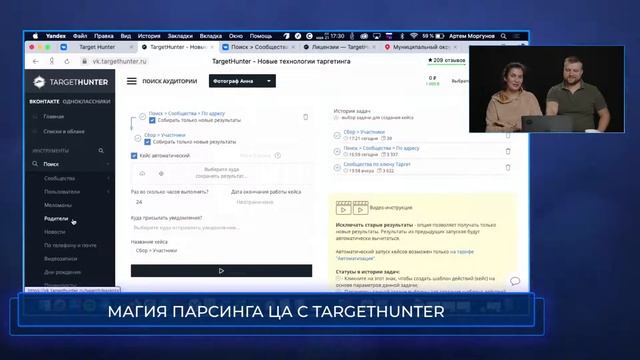Open Новости tool in sidebar
This screenshot has width=640, height=360.
pos(55,232)
